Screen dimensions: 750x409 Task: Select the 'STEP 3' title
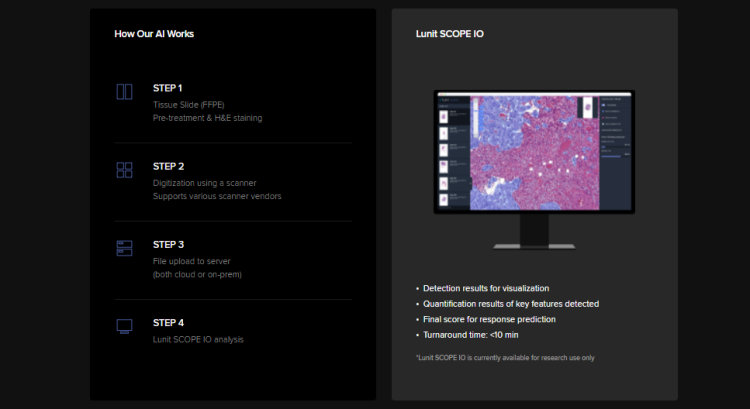point(168,244)
